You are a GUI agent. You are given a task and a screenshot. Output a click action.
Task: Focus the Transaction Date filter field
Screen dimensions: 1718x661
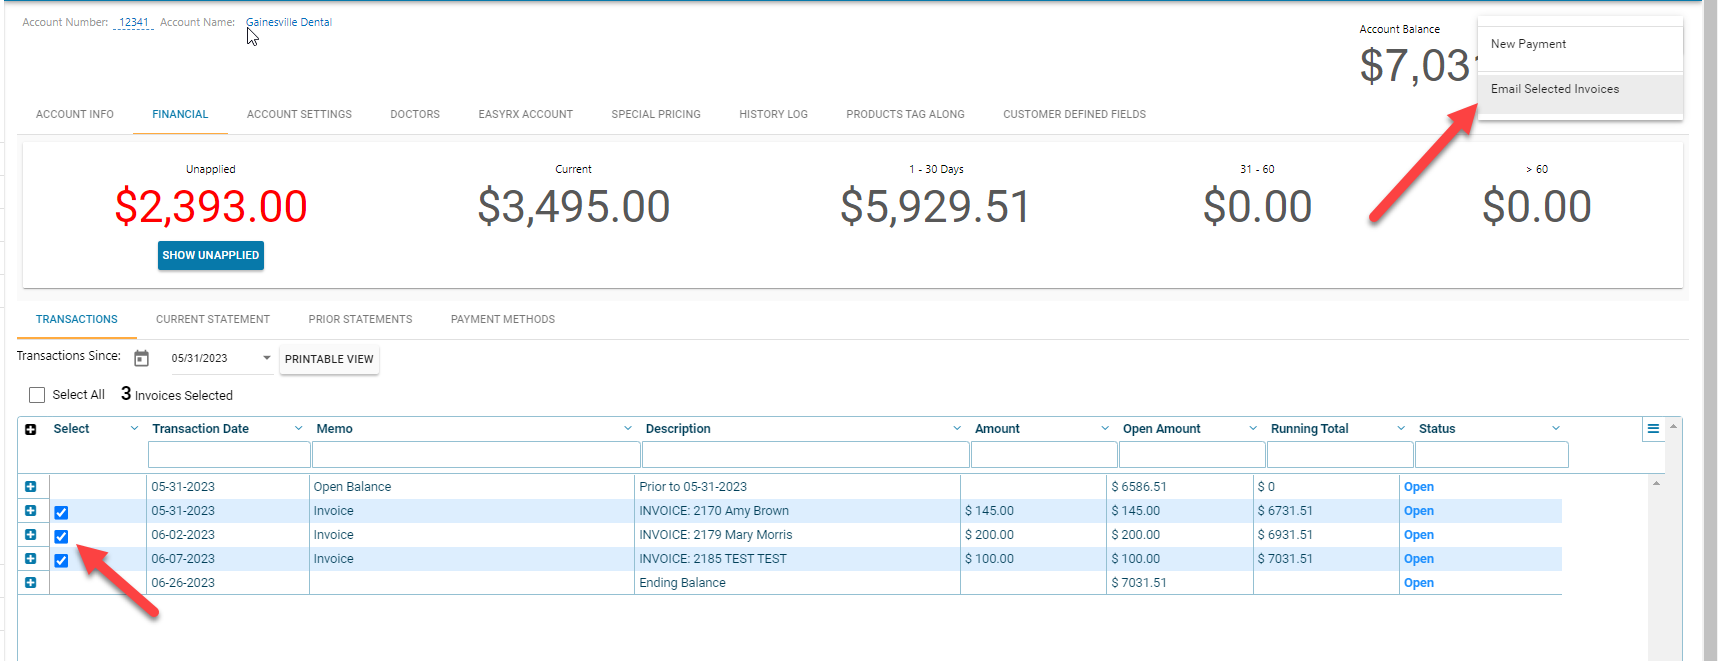229,455
